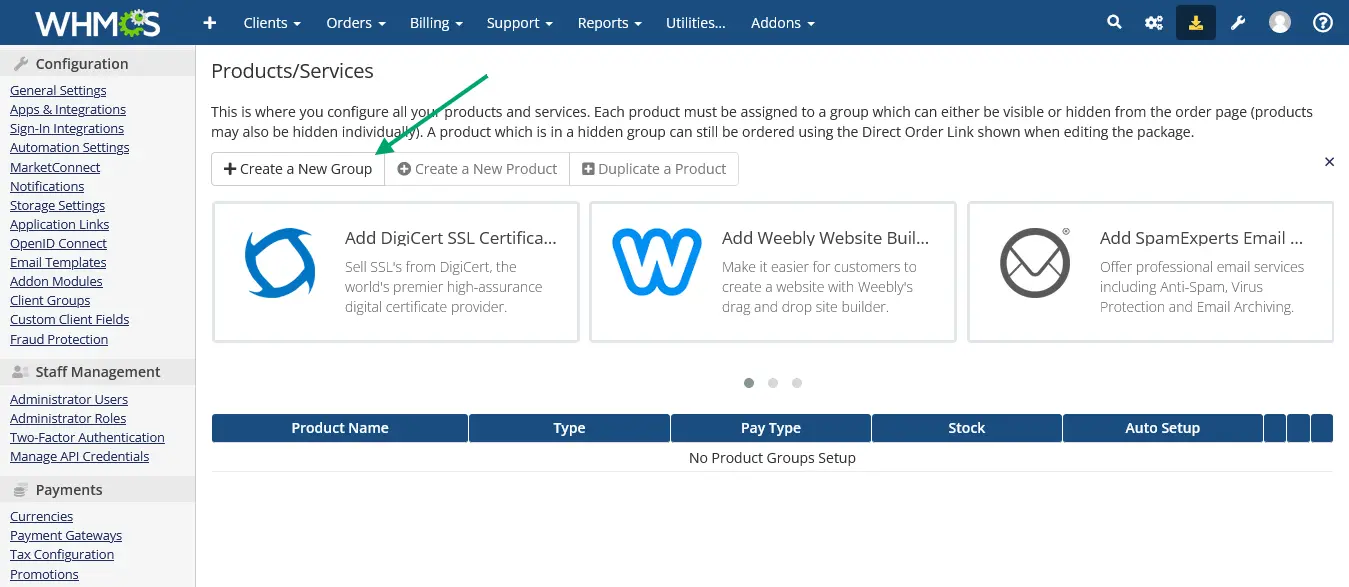The height and width of the screenshot is (587, 1349).
Task: Expand the Billing menu
Action: coord(436,23)
